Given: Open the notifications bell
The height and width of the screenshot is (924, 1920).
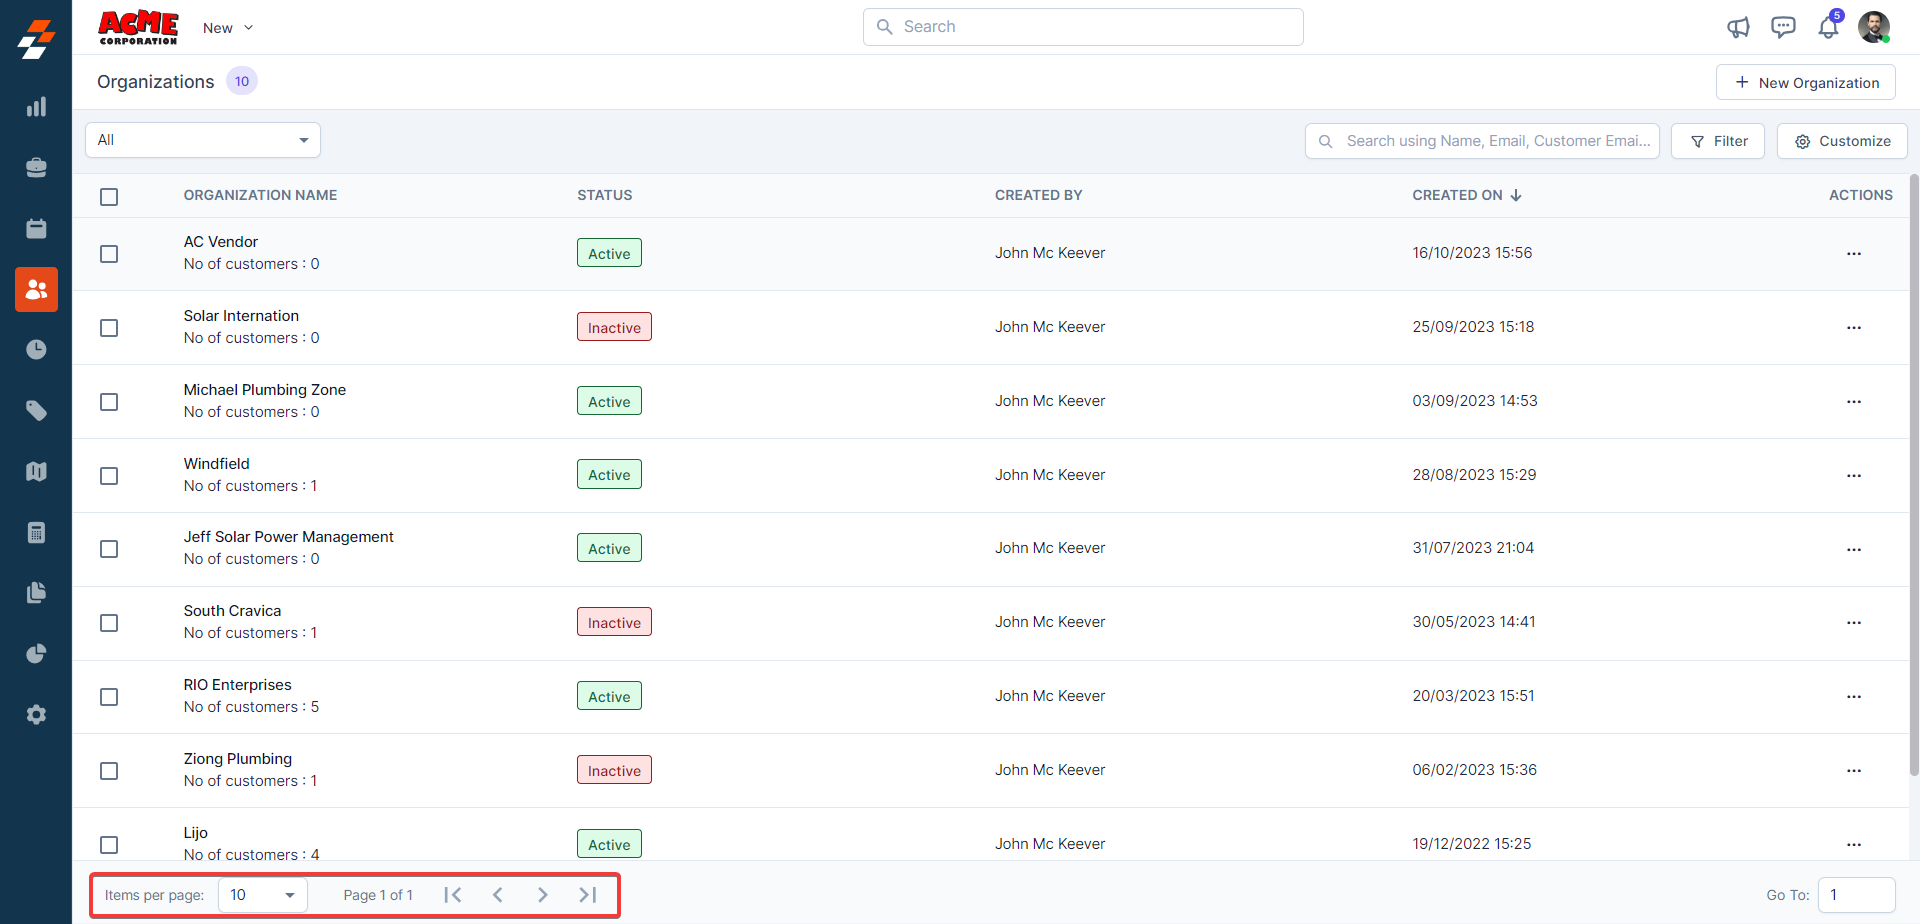Looking at the screenshot, I should pyautogui.click(x=1828, y=27).
